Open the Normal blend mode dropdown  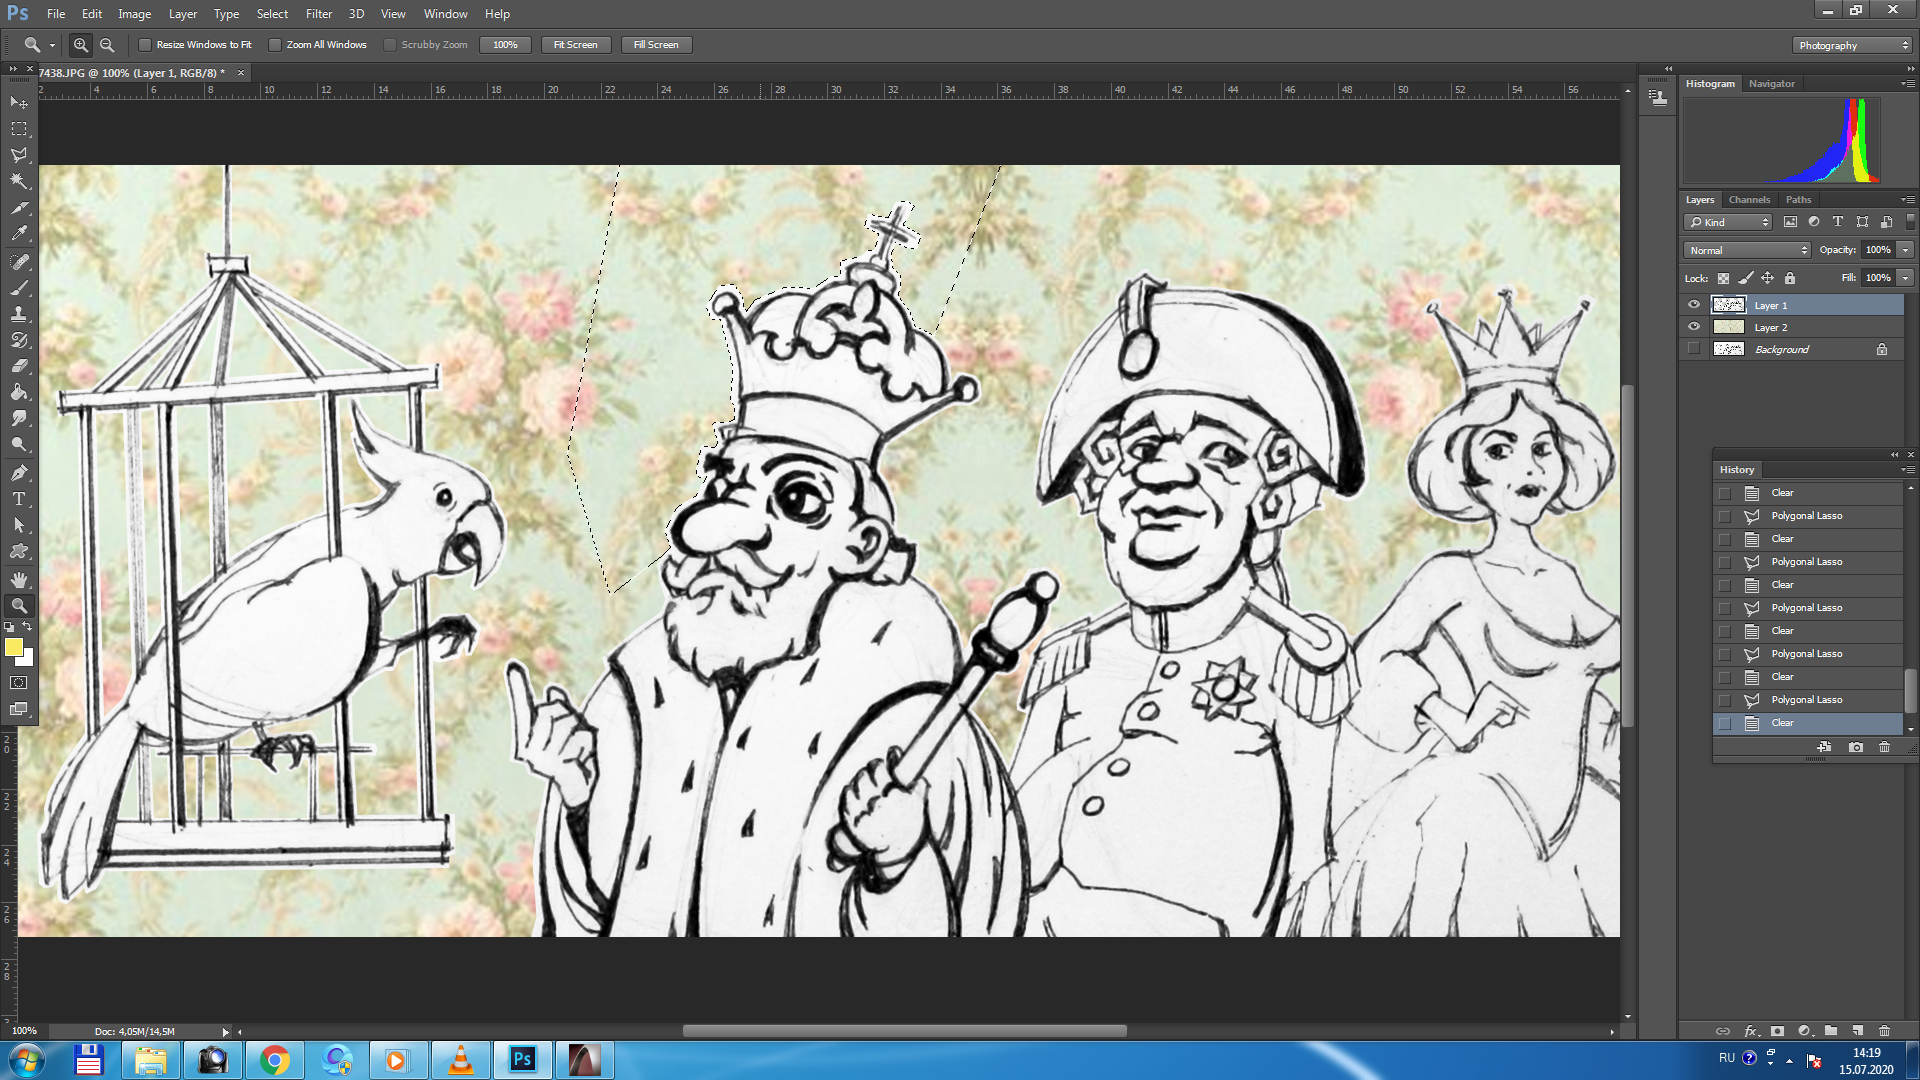(x=1747, y=250)
